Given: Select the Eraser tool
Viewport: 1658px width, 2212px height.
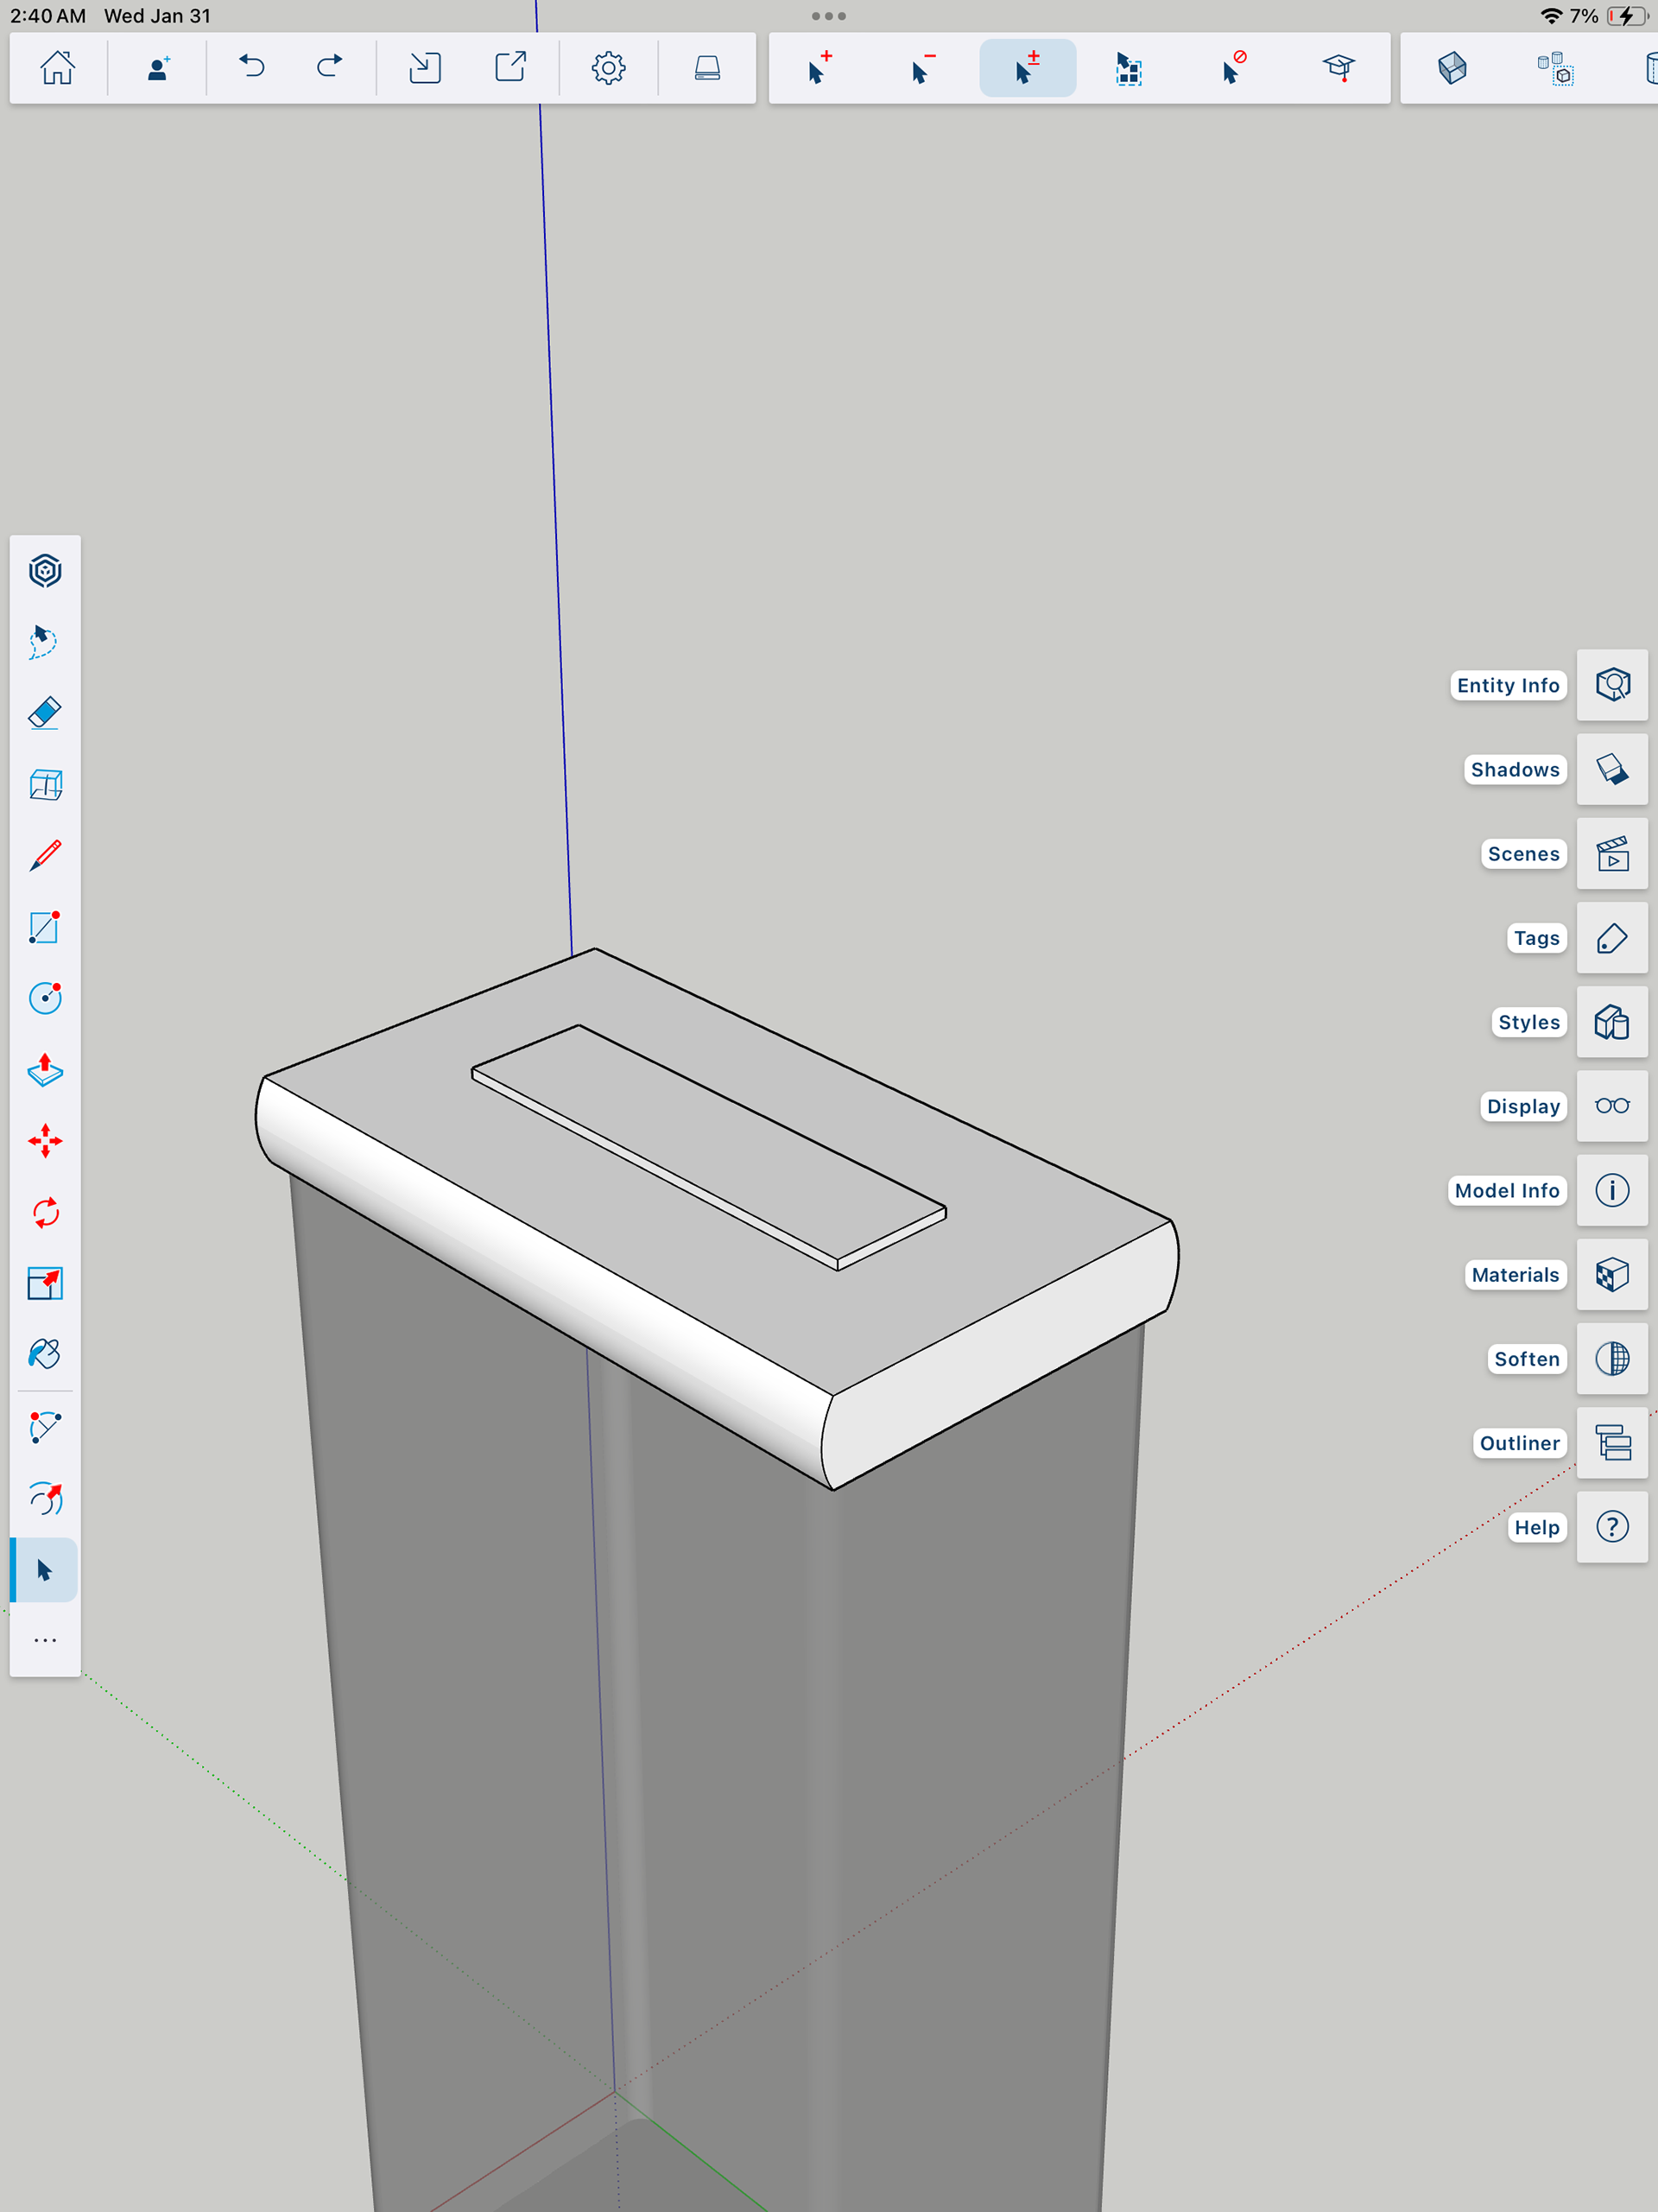Looking at the screenshot, I should [45, 713].
